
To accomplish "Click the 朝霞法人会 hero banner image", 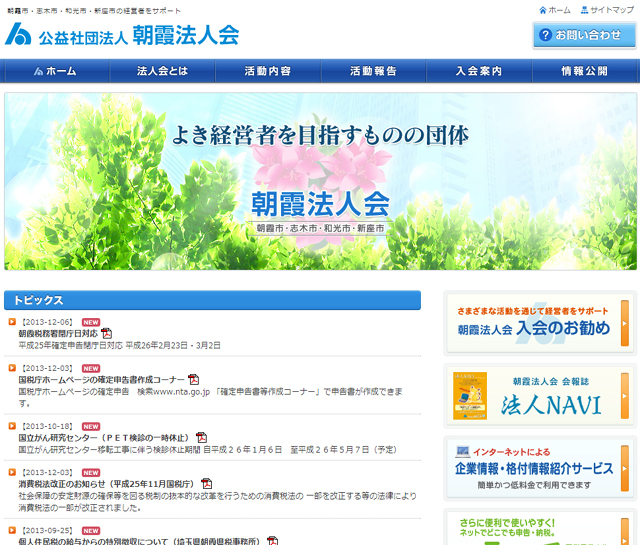I will 320,181.
